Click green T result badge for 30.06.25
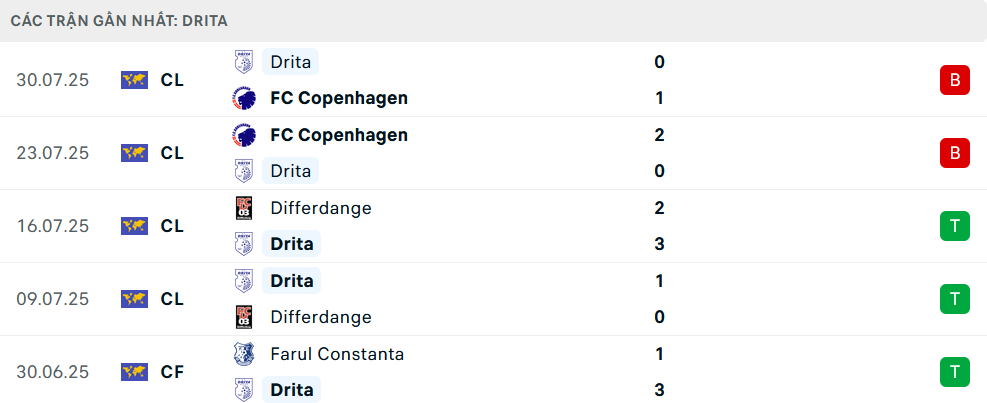Image resolution: width=987 pixels, height=403 pixels. coord(955,372)
